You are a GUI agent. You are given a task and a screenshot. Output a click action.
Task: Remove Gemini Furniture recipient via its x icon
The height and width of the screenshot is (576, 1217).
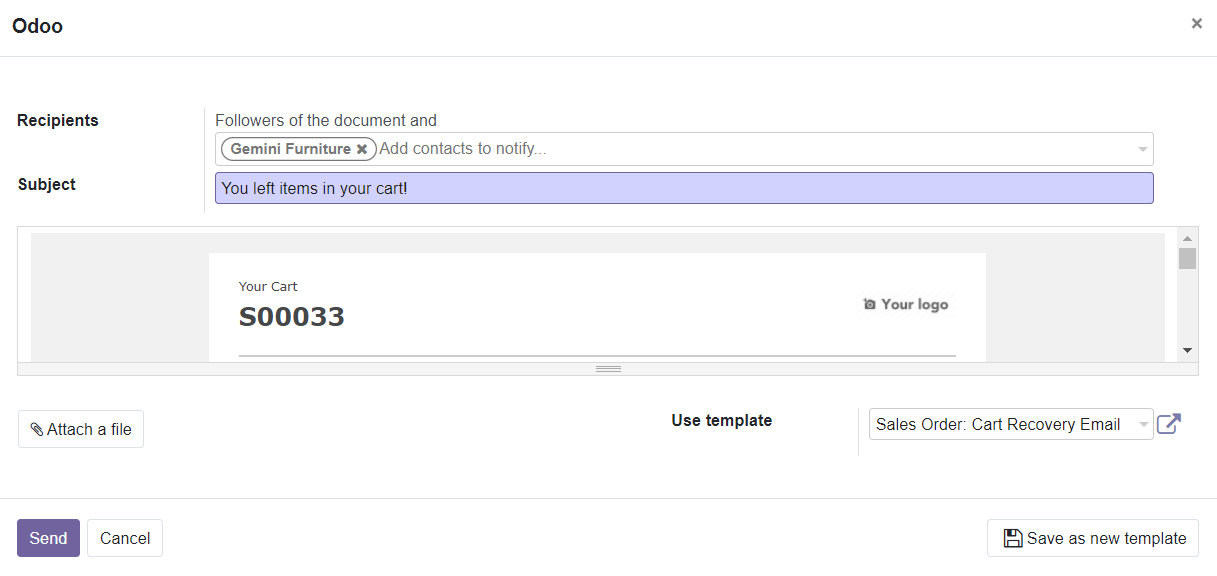click(362, 148)
